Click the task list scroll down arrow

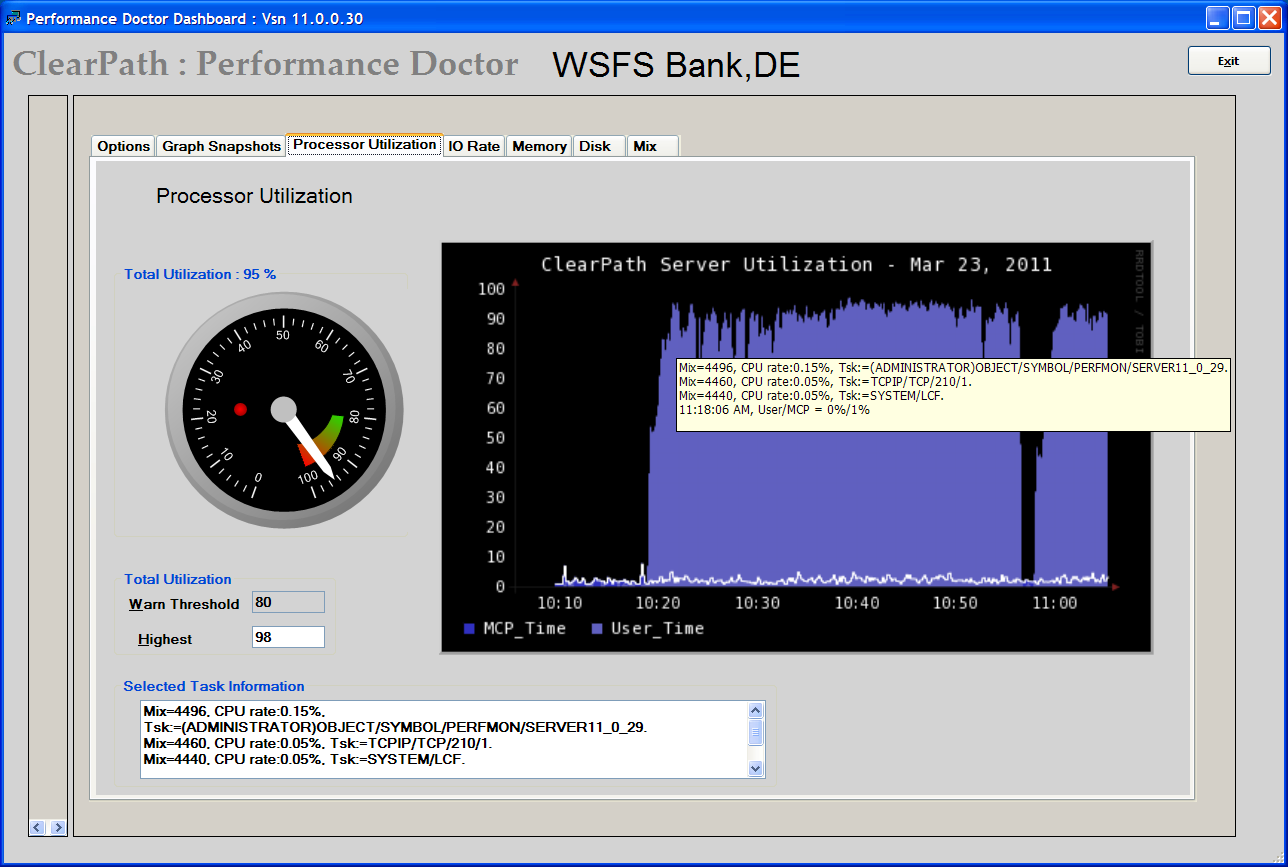pos(756,769)
